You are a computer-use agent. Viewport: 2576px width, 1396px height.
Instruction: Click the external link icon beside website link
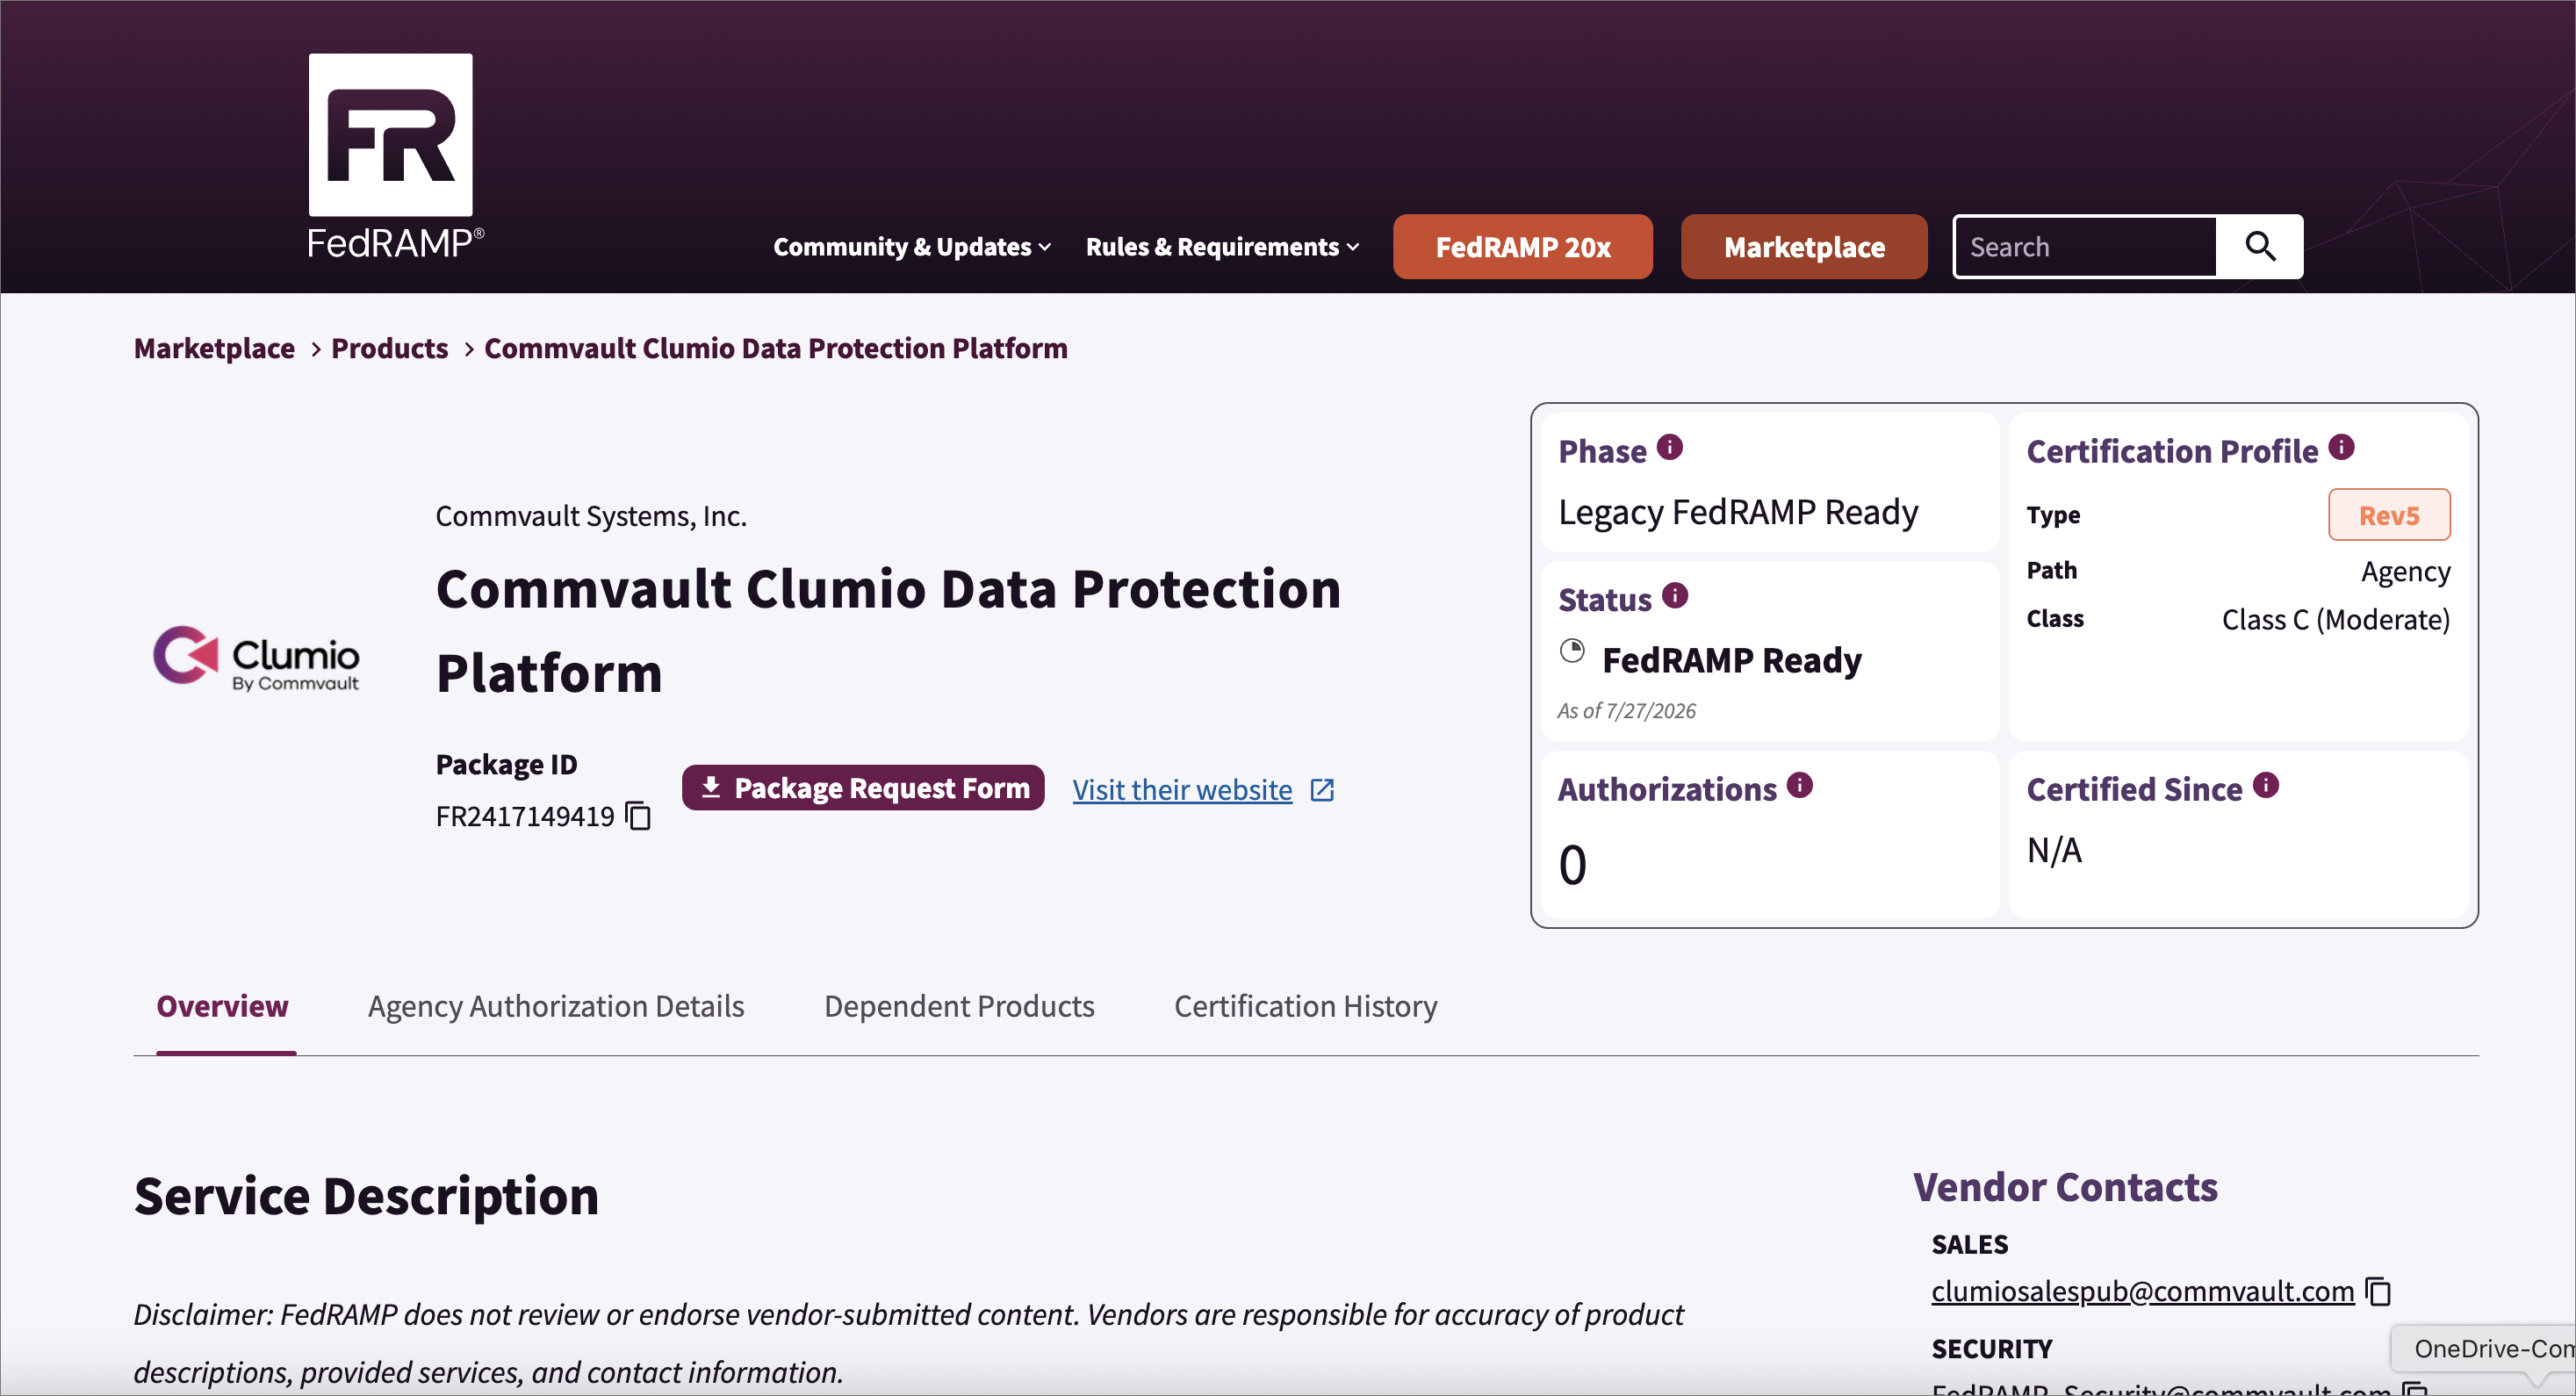point(1322,790)
